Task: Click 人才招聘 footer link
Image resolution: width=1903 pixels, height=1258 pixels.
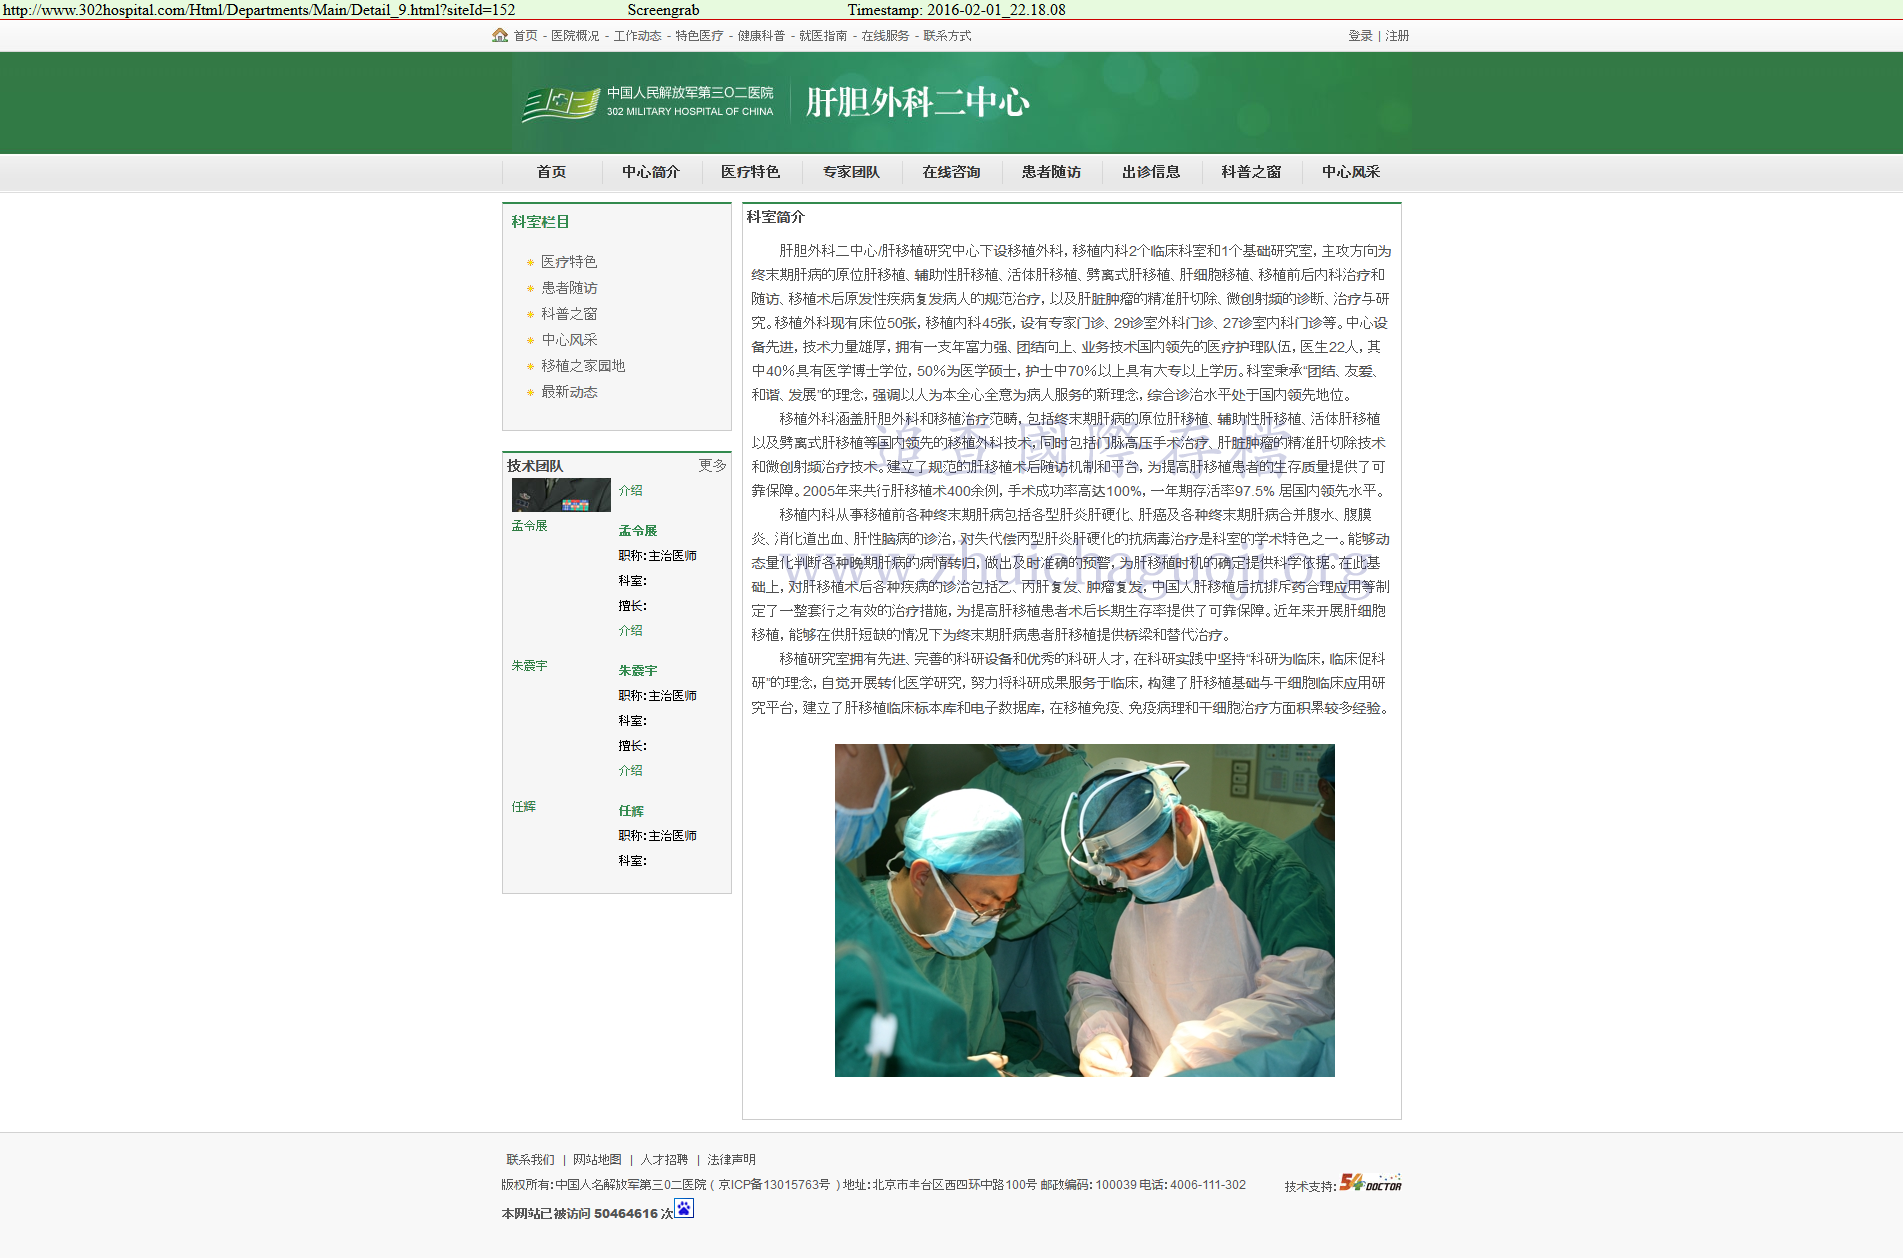Action: click(664, 1160)
